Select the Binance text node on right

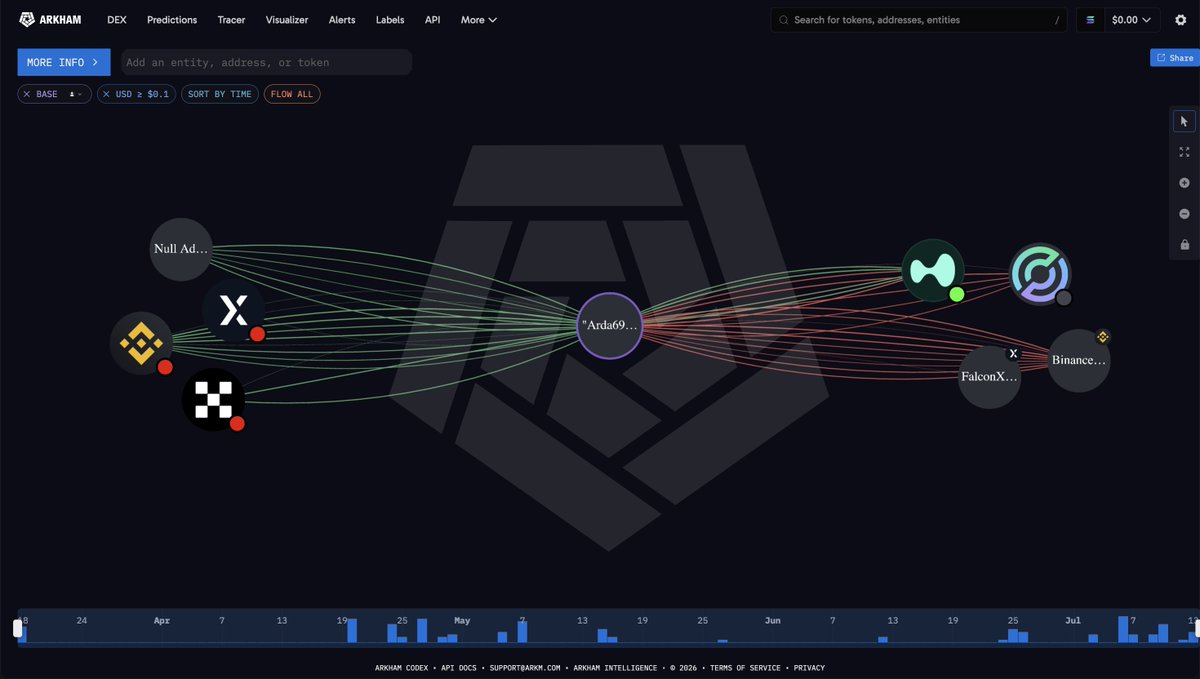pos(1079,360)
